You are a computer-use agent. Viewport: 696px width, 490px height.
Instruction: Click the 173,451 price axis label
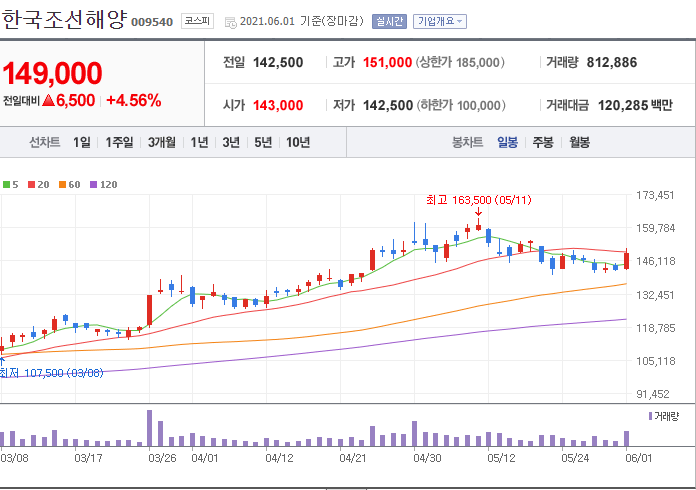click(655, 195)
